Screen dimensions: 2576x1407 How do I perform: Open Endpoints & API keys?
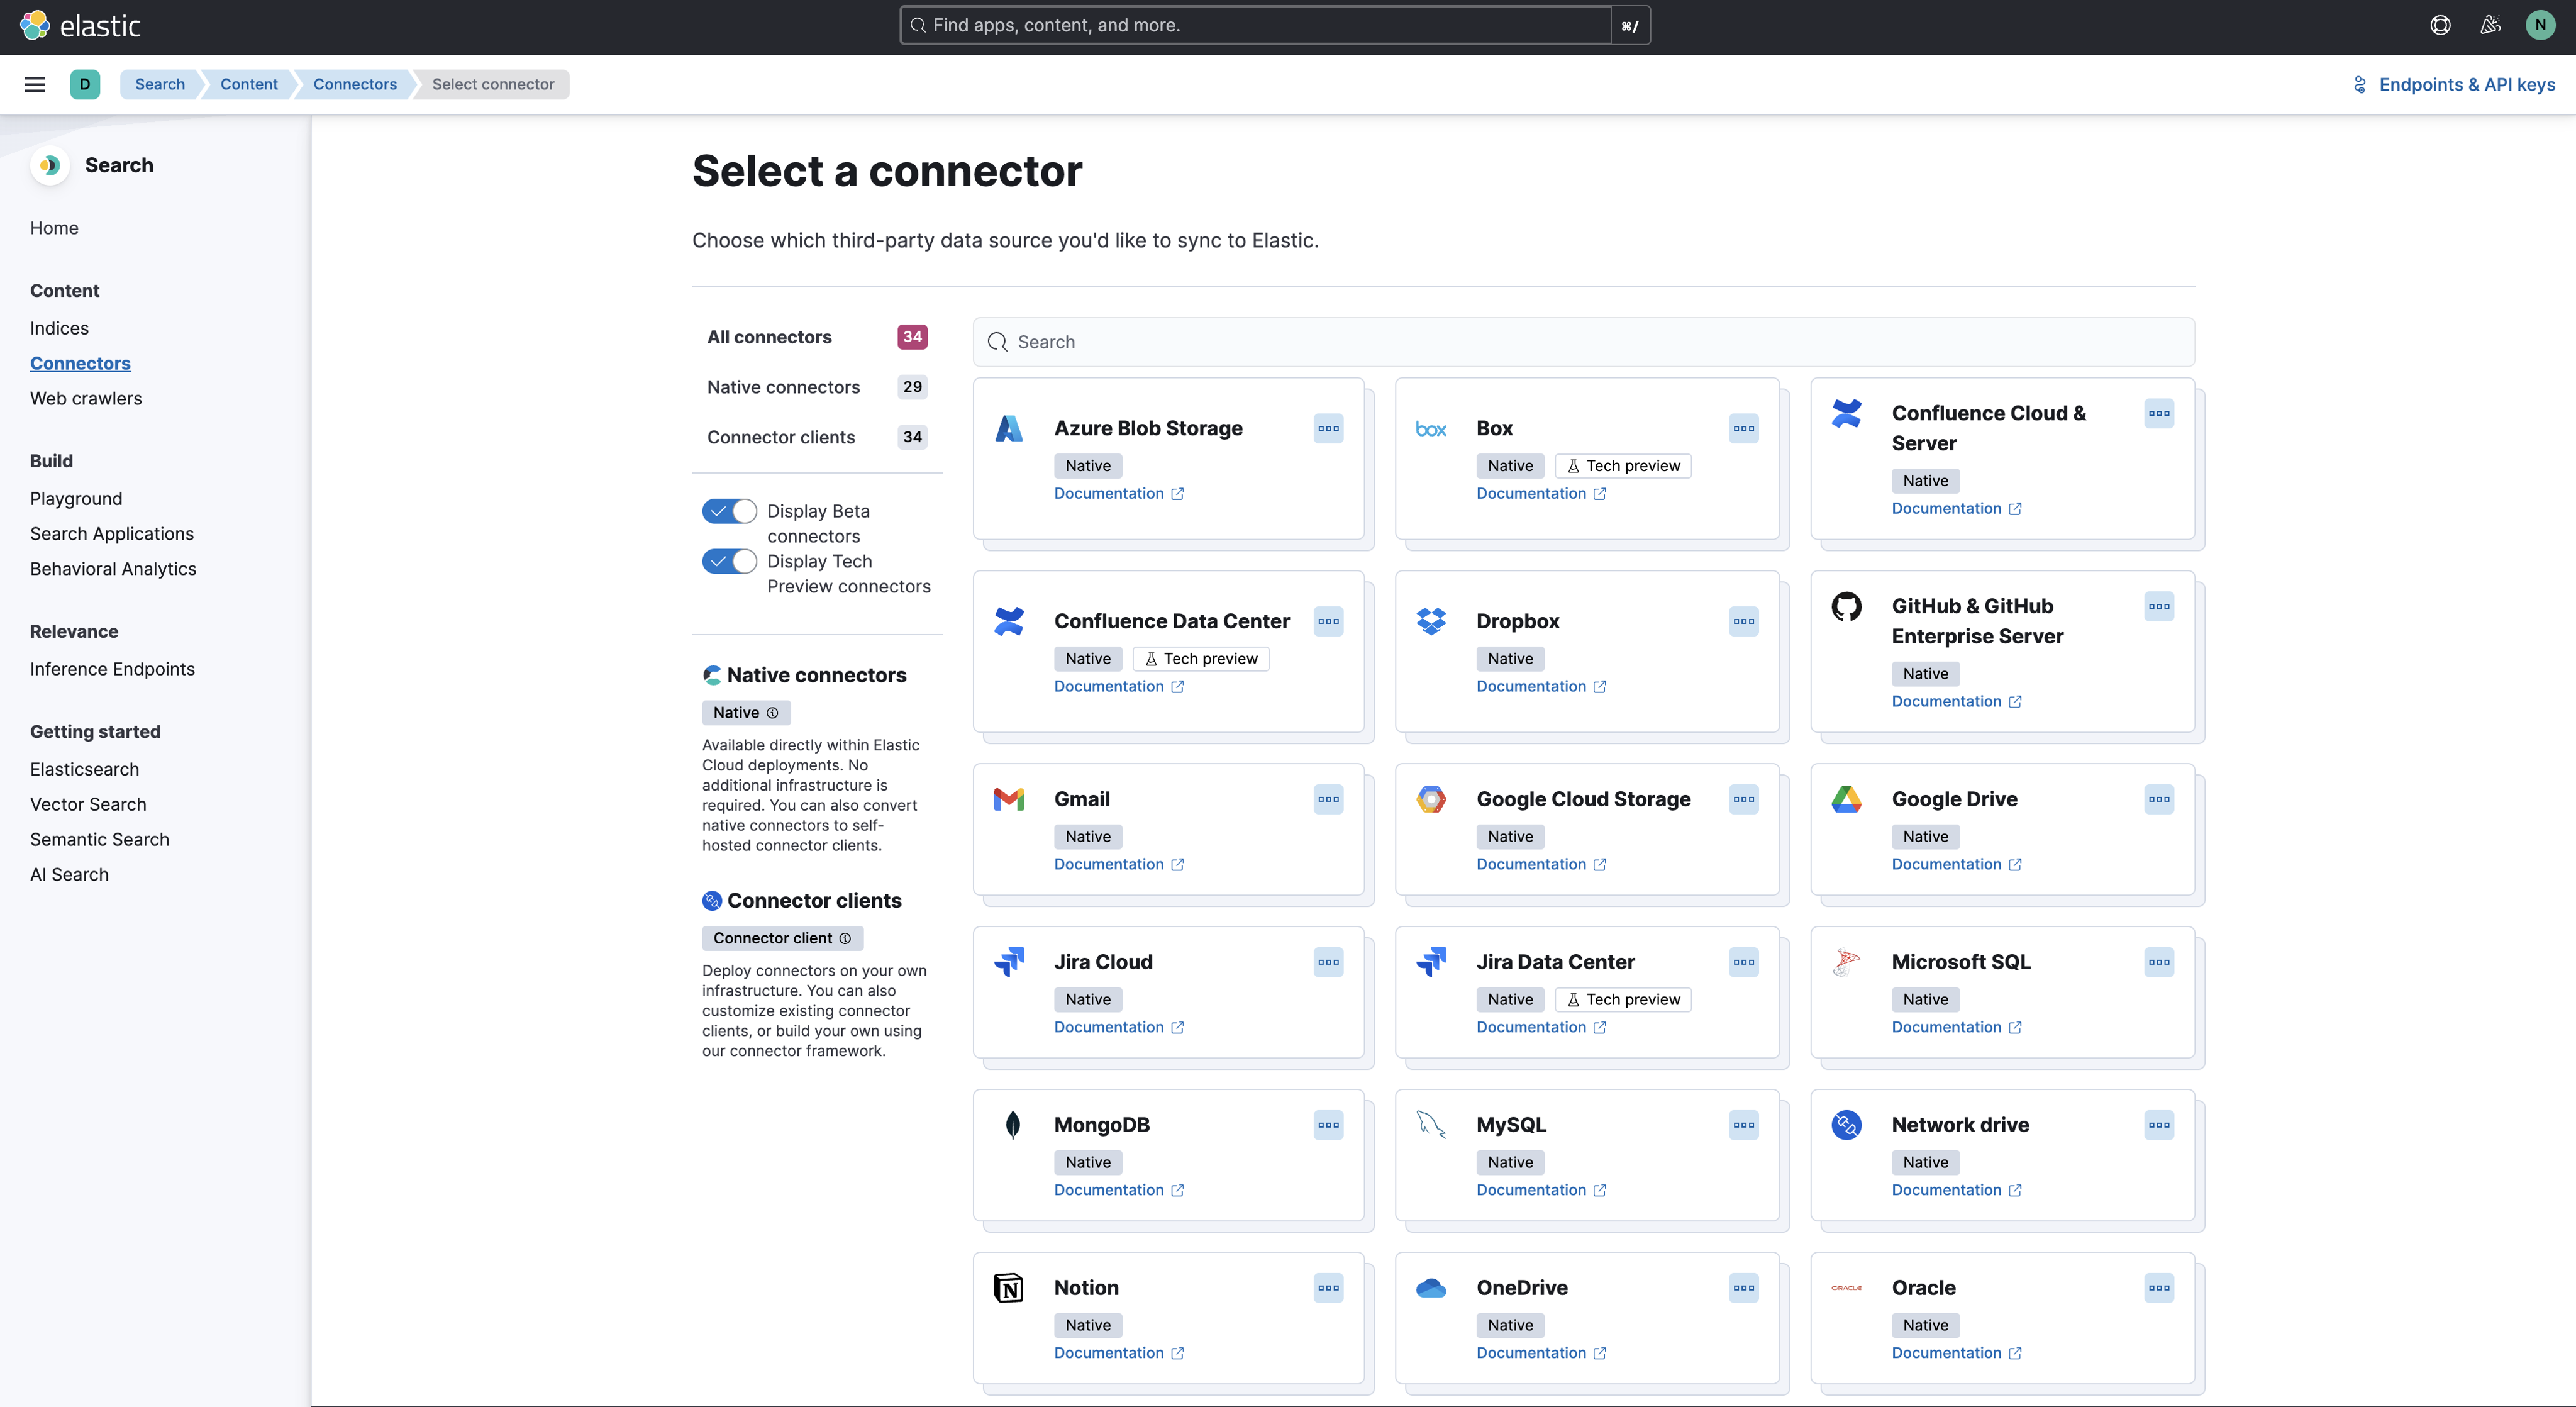pyautogui.click(x=2466, y=84)
